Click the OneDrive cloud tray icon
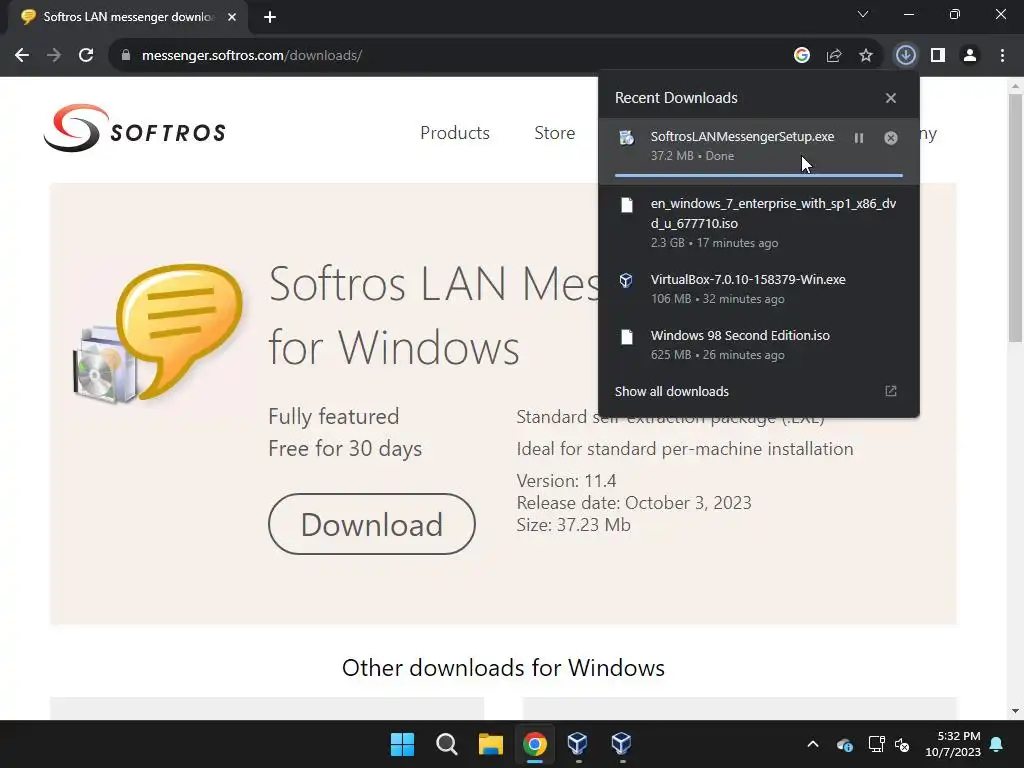This screenshot has height=768, width=1024. pos(844,744)
